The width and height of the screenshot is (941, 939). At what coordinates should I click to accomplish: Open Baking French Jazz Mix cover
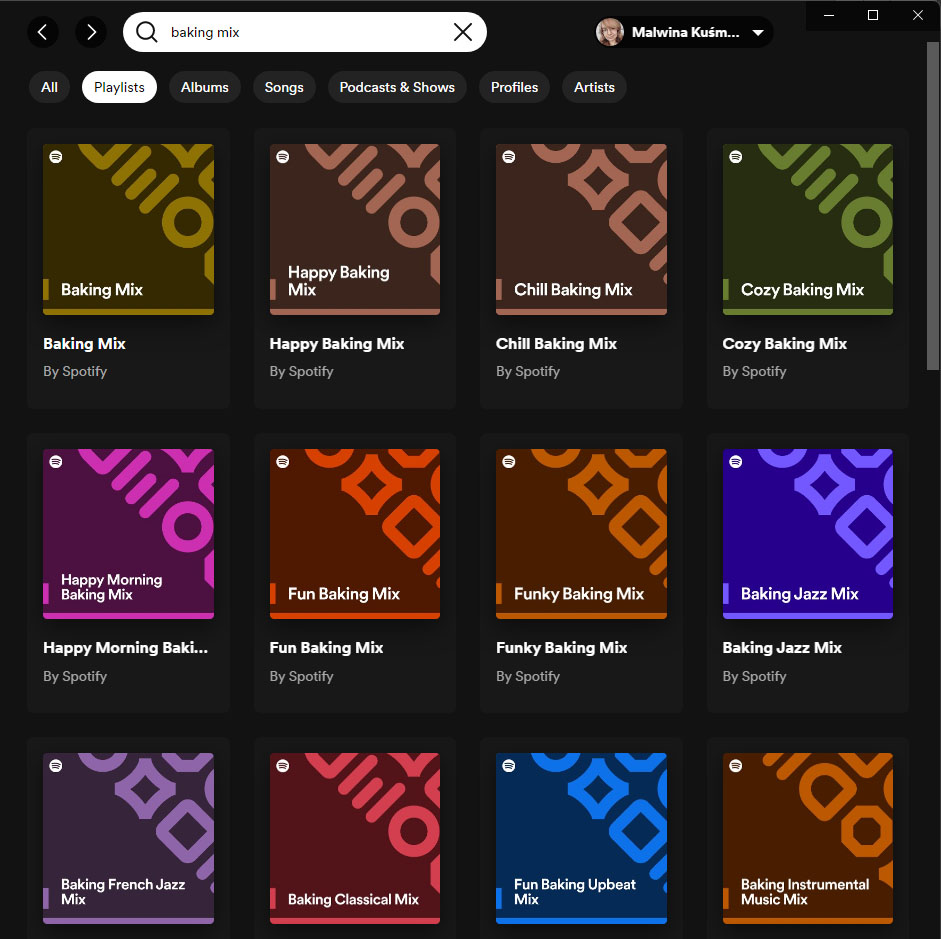128,838
